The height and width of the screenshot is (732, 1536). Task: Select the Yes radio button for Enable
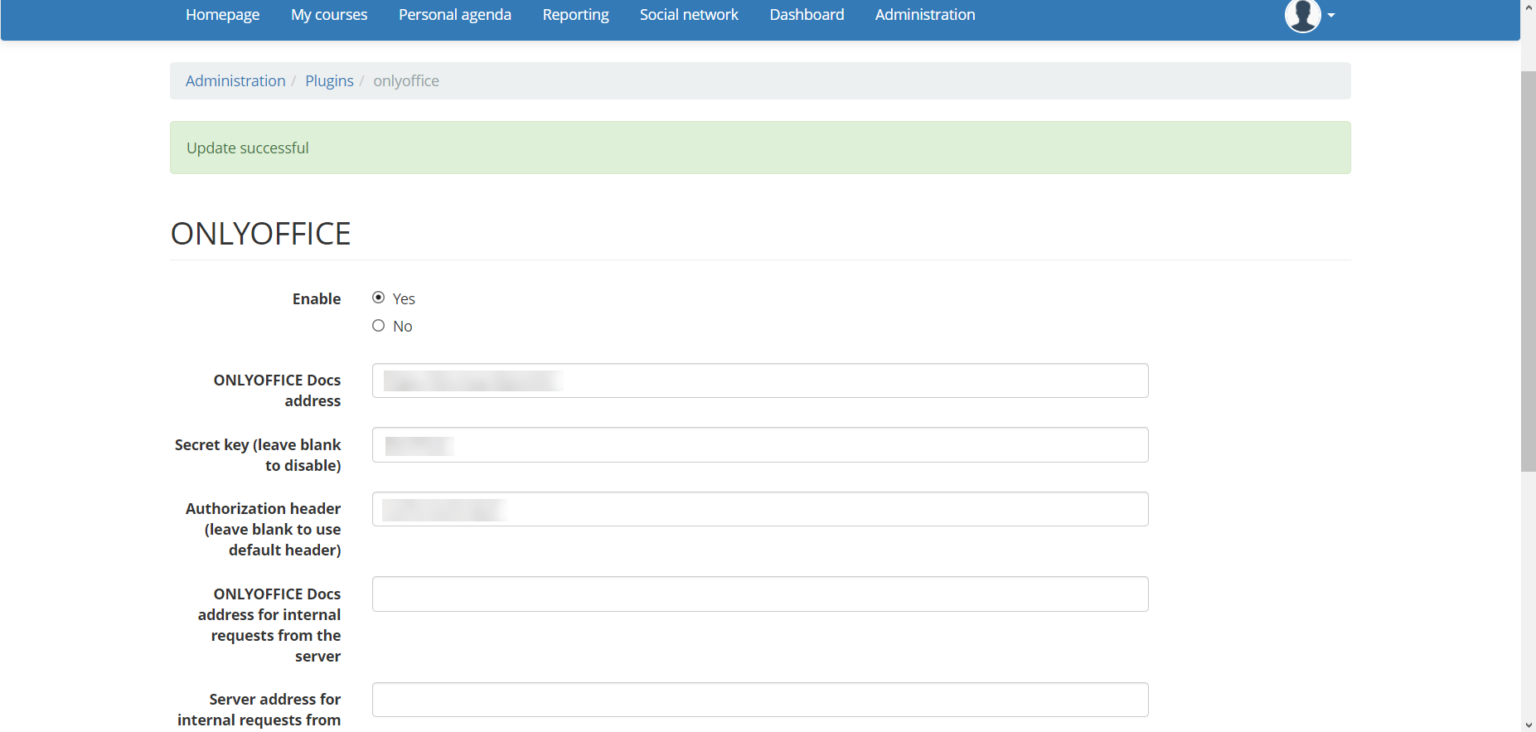[x=378, y=297]
